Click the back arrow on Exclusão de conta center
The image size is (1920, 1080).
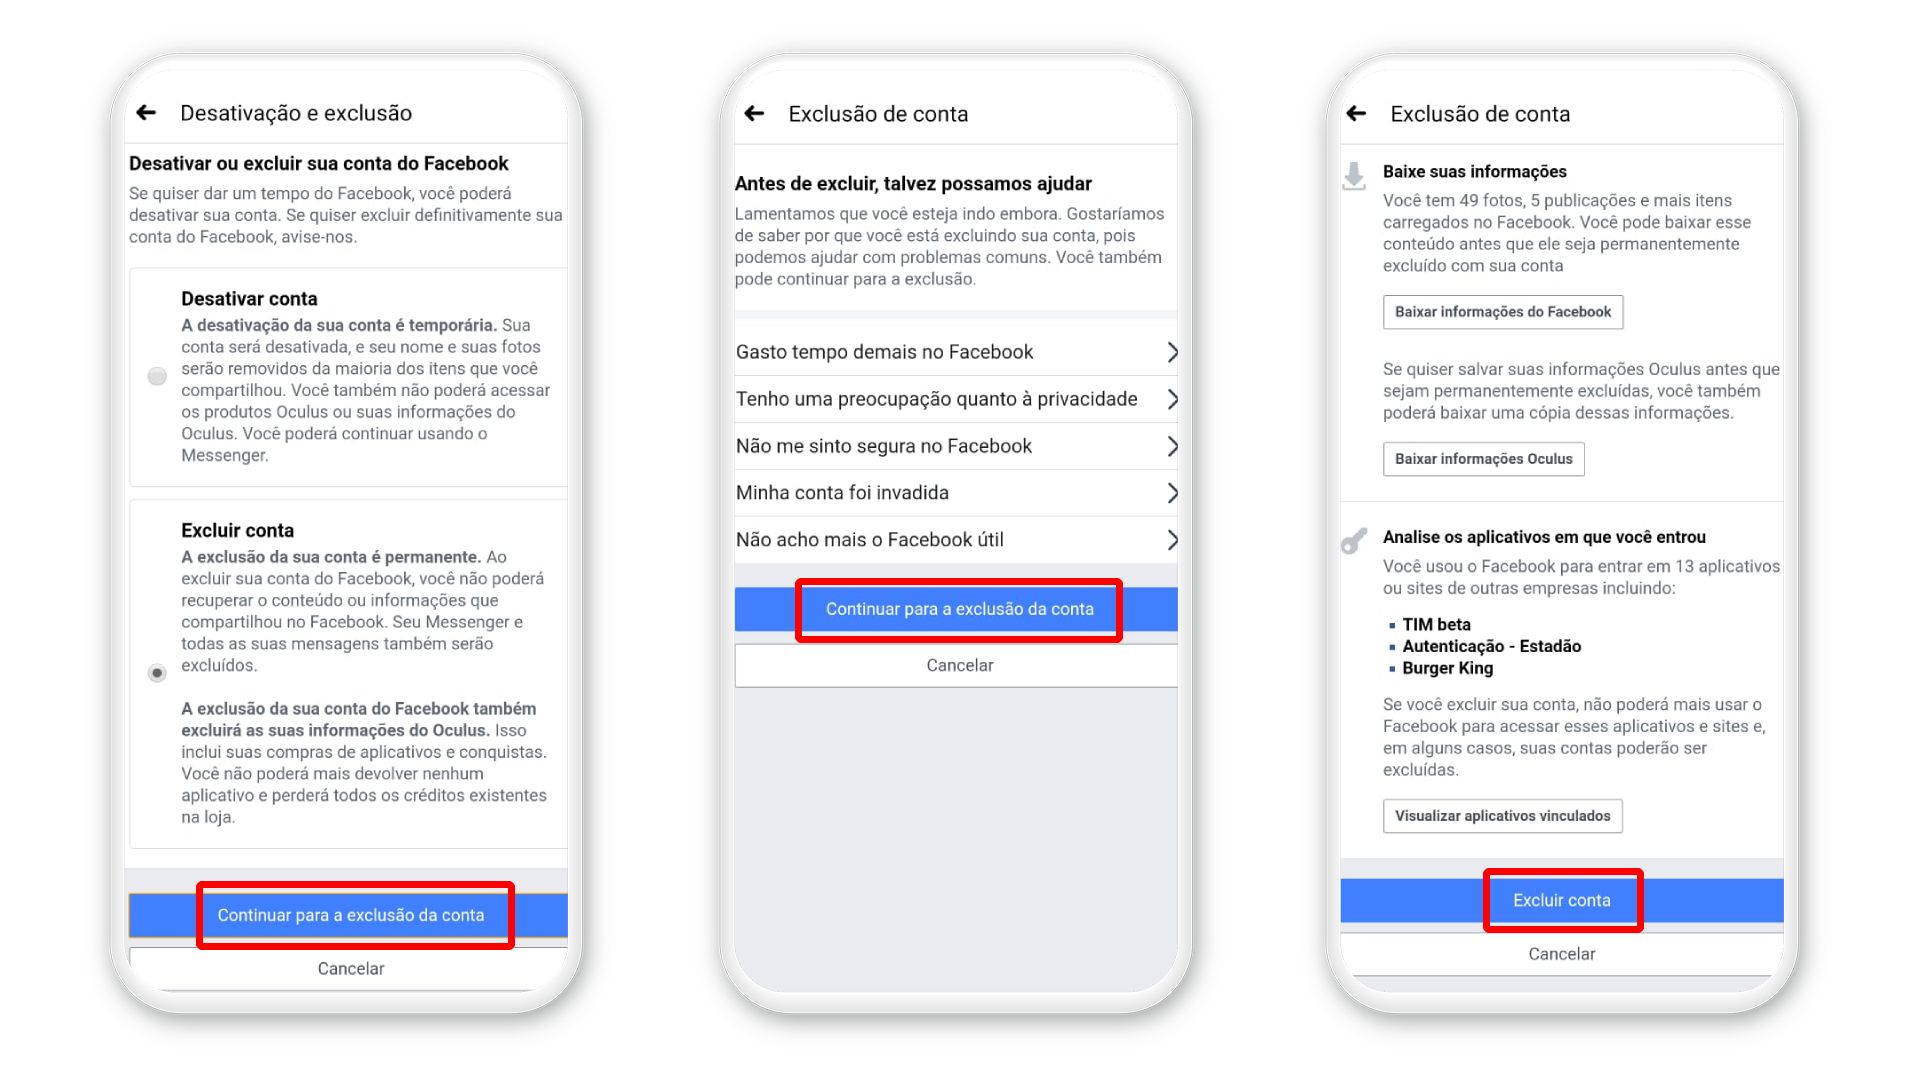(x=748, y=112)
